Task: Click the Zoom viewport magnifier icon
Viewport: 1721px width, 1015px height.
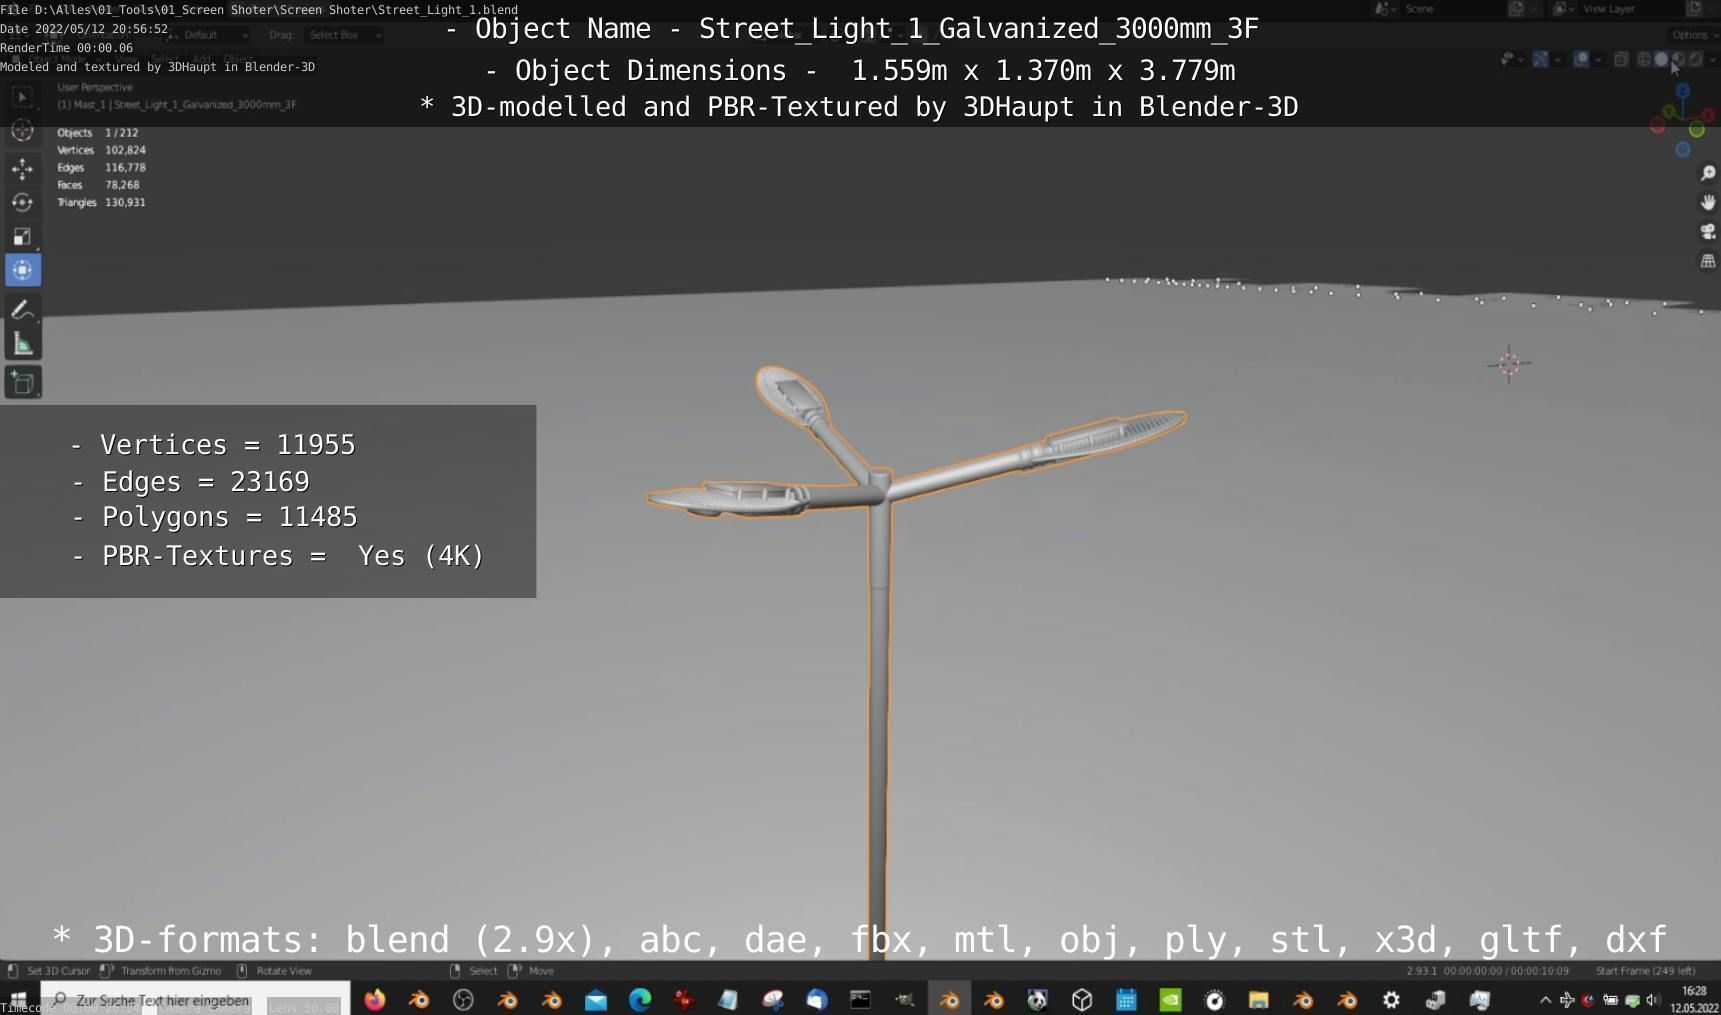Action: pyautogui.click(x=1708, y=174)
